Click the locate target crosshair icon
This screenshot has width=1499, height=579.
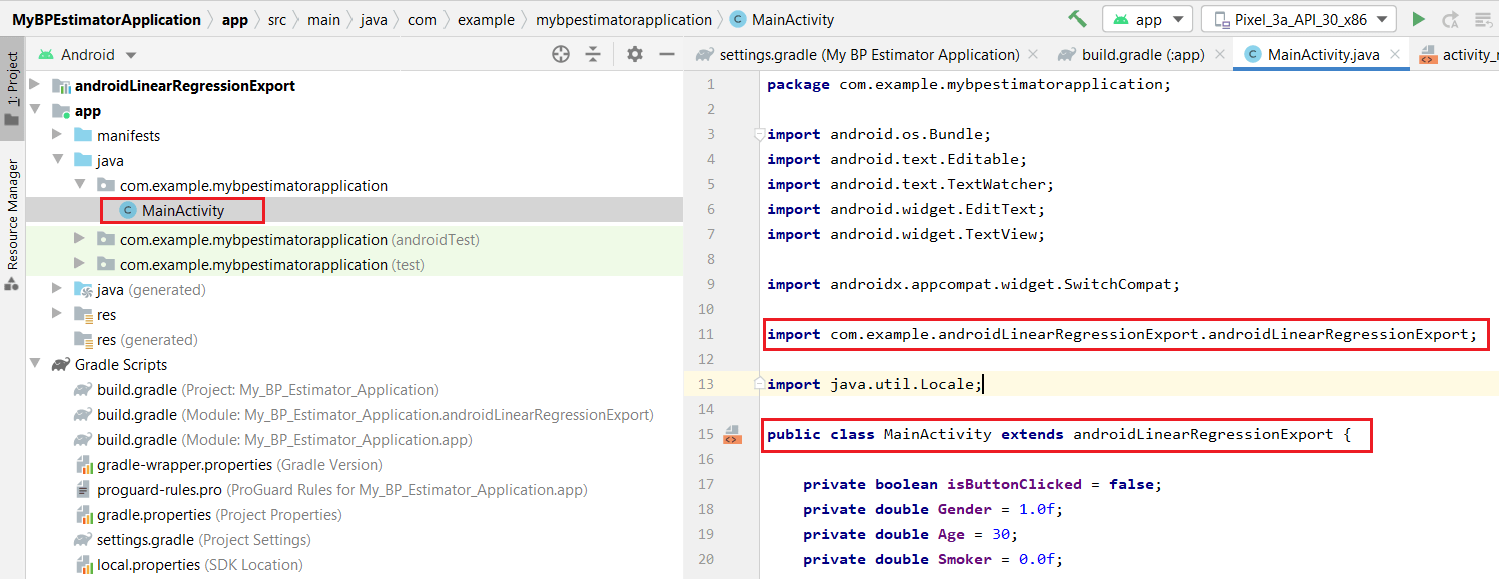coord(561,55)
